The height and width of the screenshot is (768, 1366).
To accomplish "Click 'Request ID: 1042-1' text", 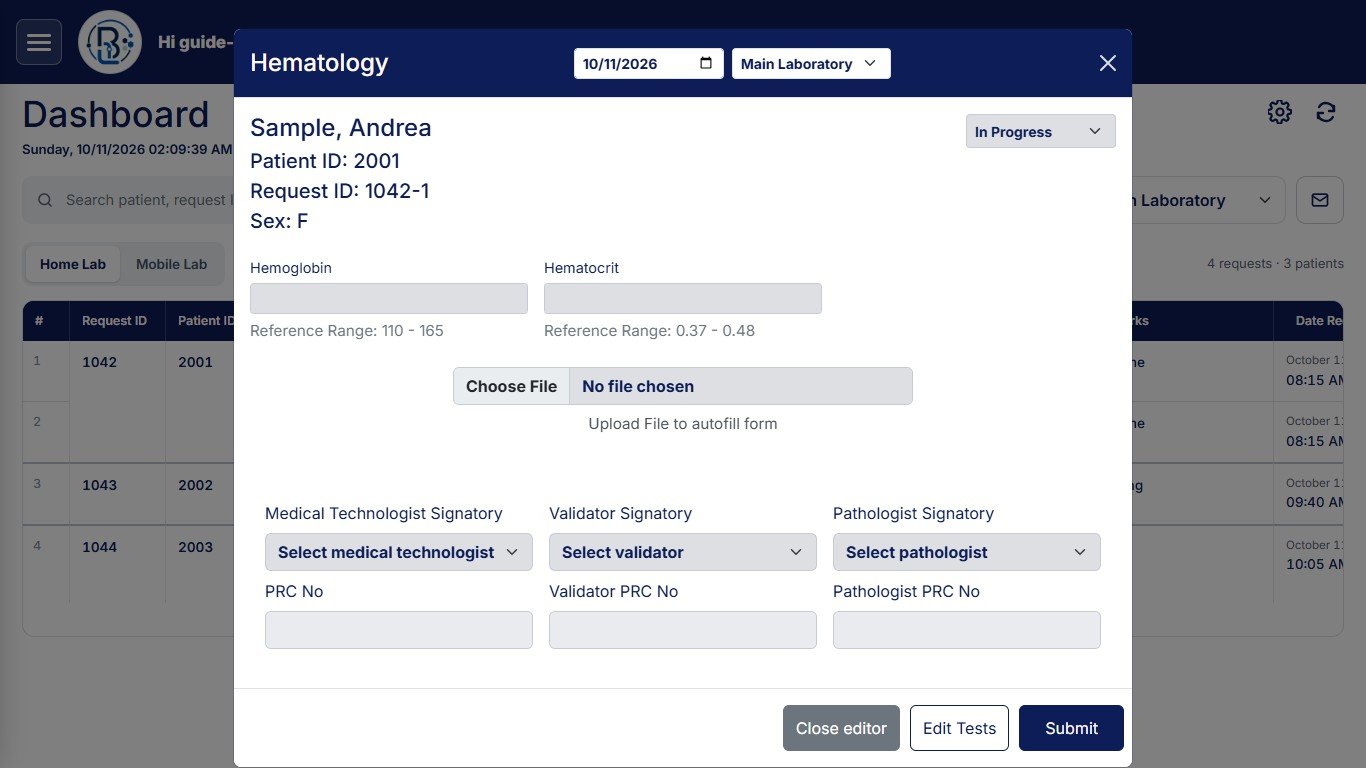I will pyautogui.click(x=340, y=191).
